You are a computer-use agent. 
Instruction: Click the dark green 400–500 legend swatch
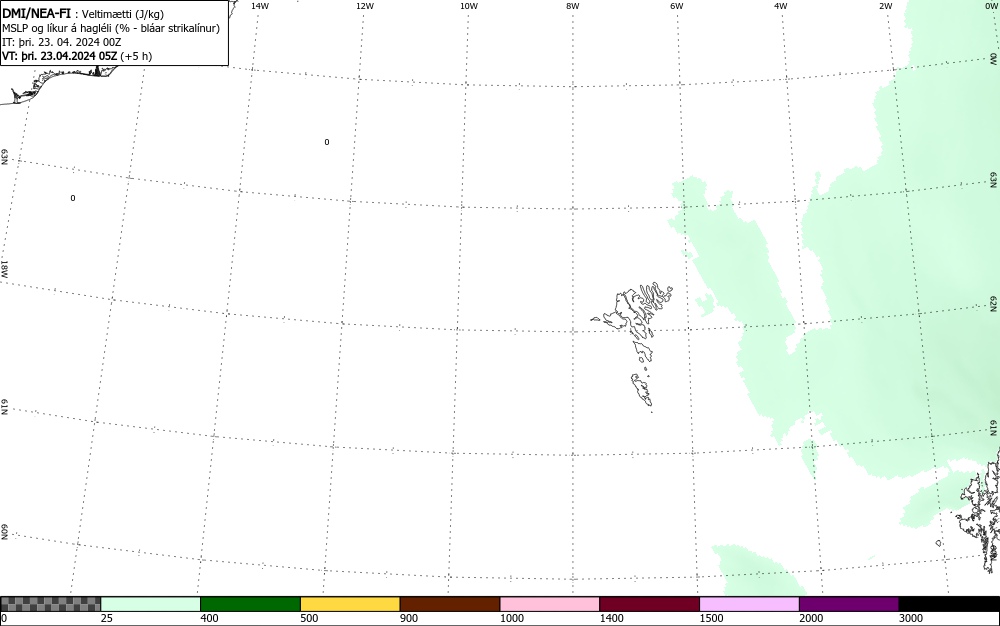tap(250, 604)
